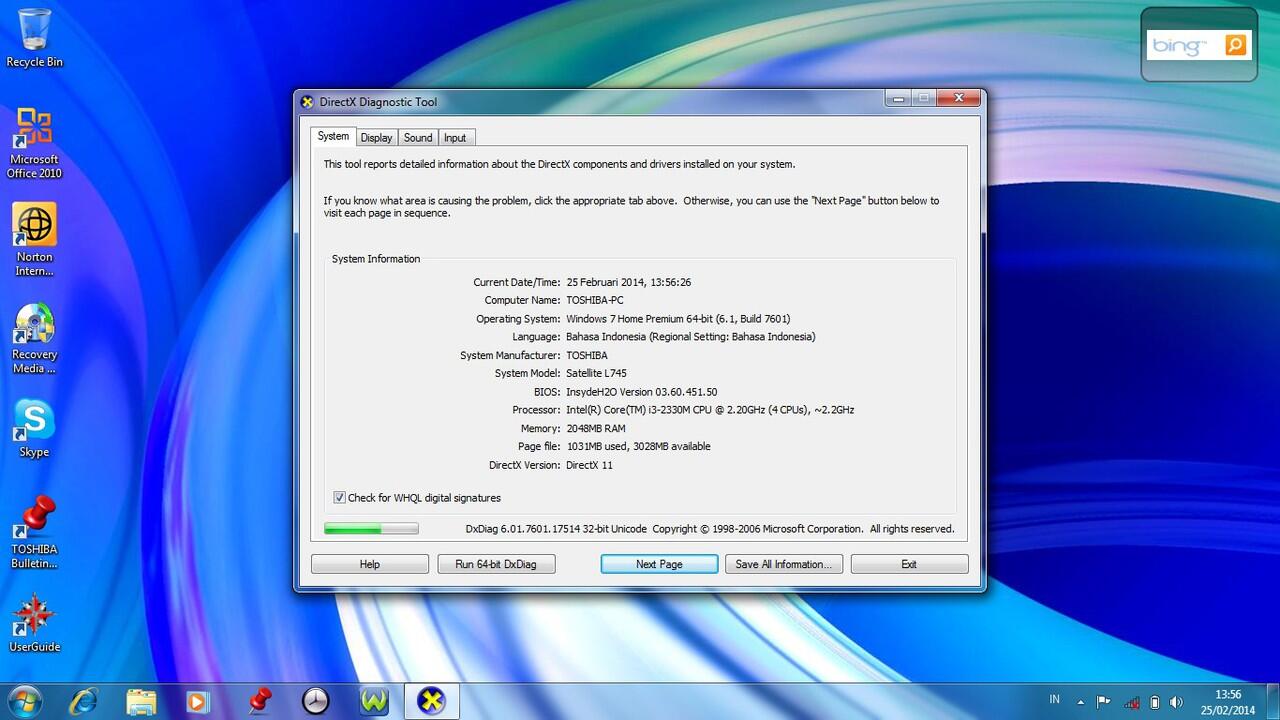Viewport: 1280px width, 720px height.
Task: Click the taskbar clock and date
Action: tap(1228, 702)
